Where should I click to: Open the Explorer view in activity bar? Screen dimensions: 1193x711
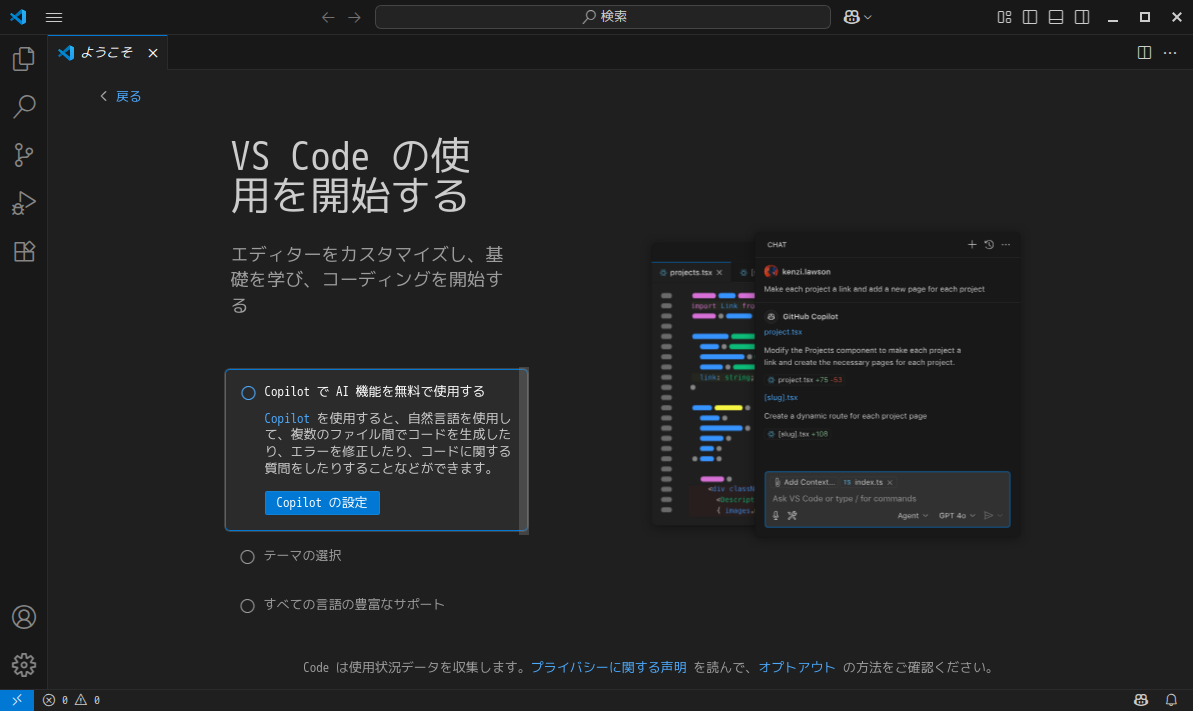click(x=23, y=60)
